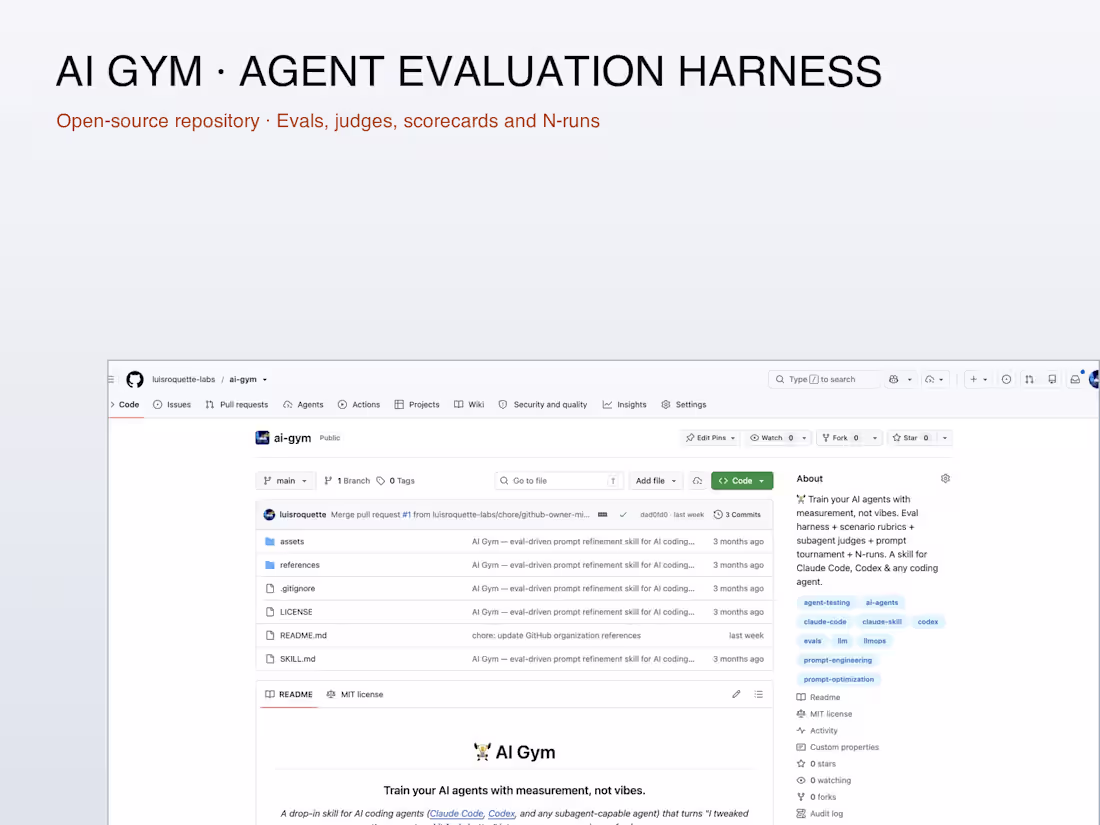Click the Edit Pins dropdown button

point(710,438)
